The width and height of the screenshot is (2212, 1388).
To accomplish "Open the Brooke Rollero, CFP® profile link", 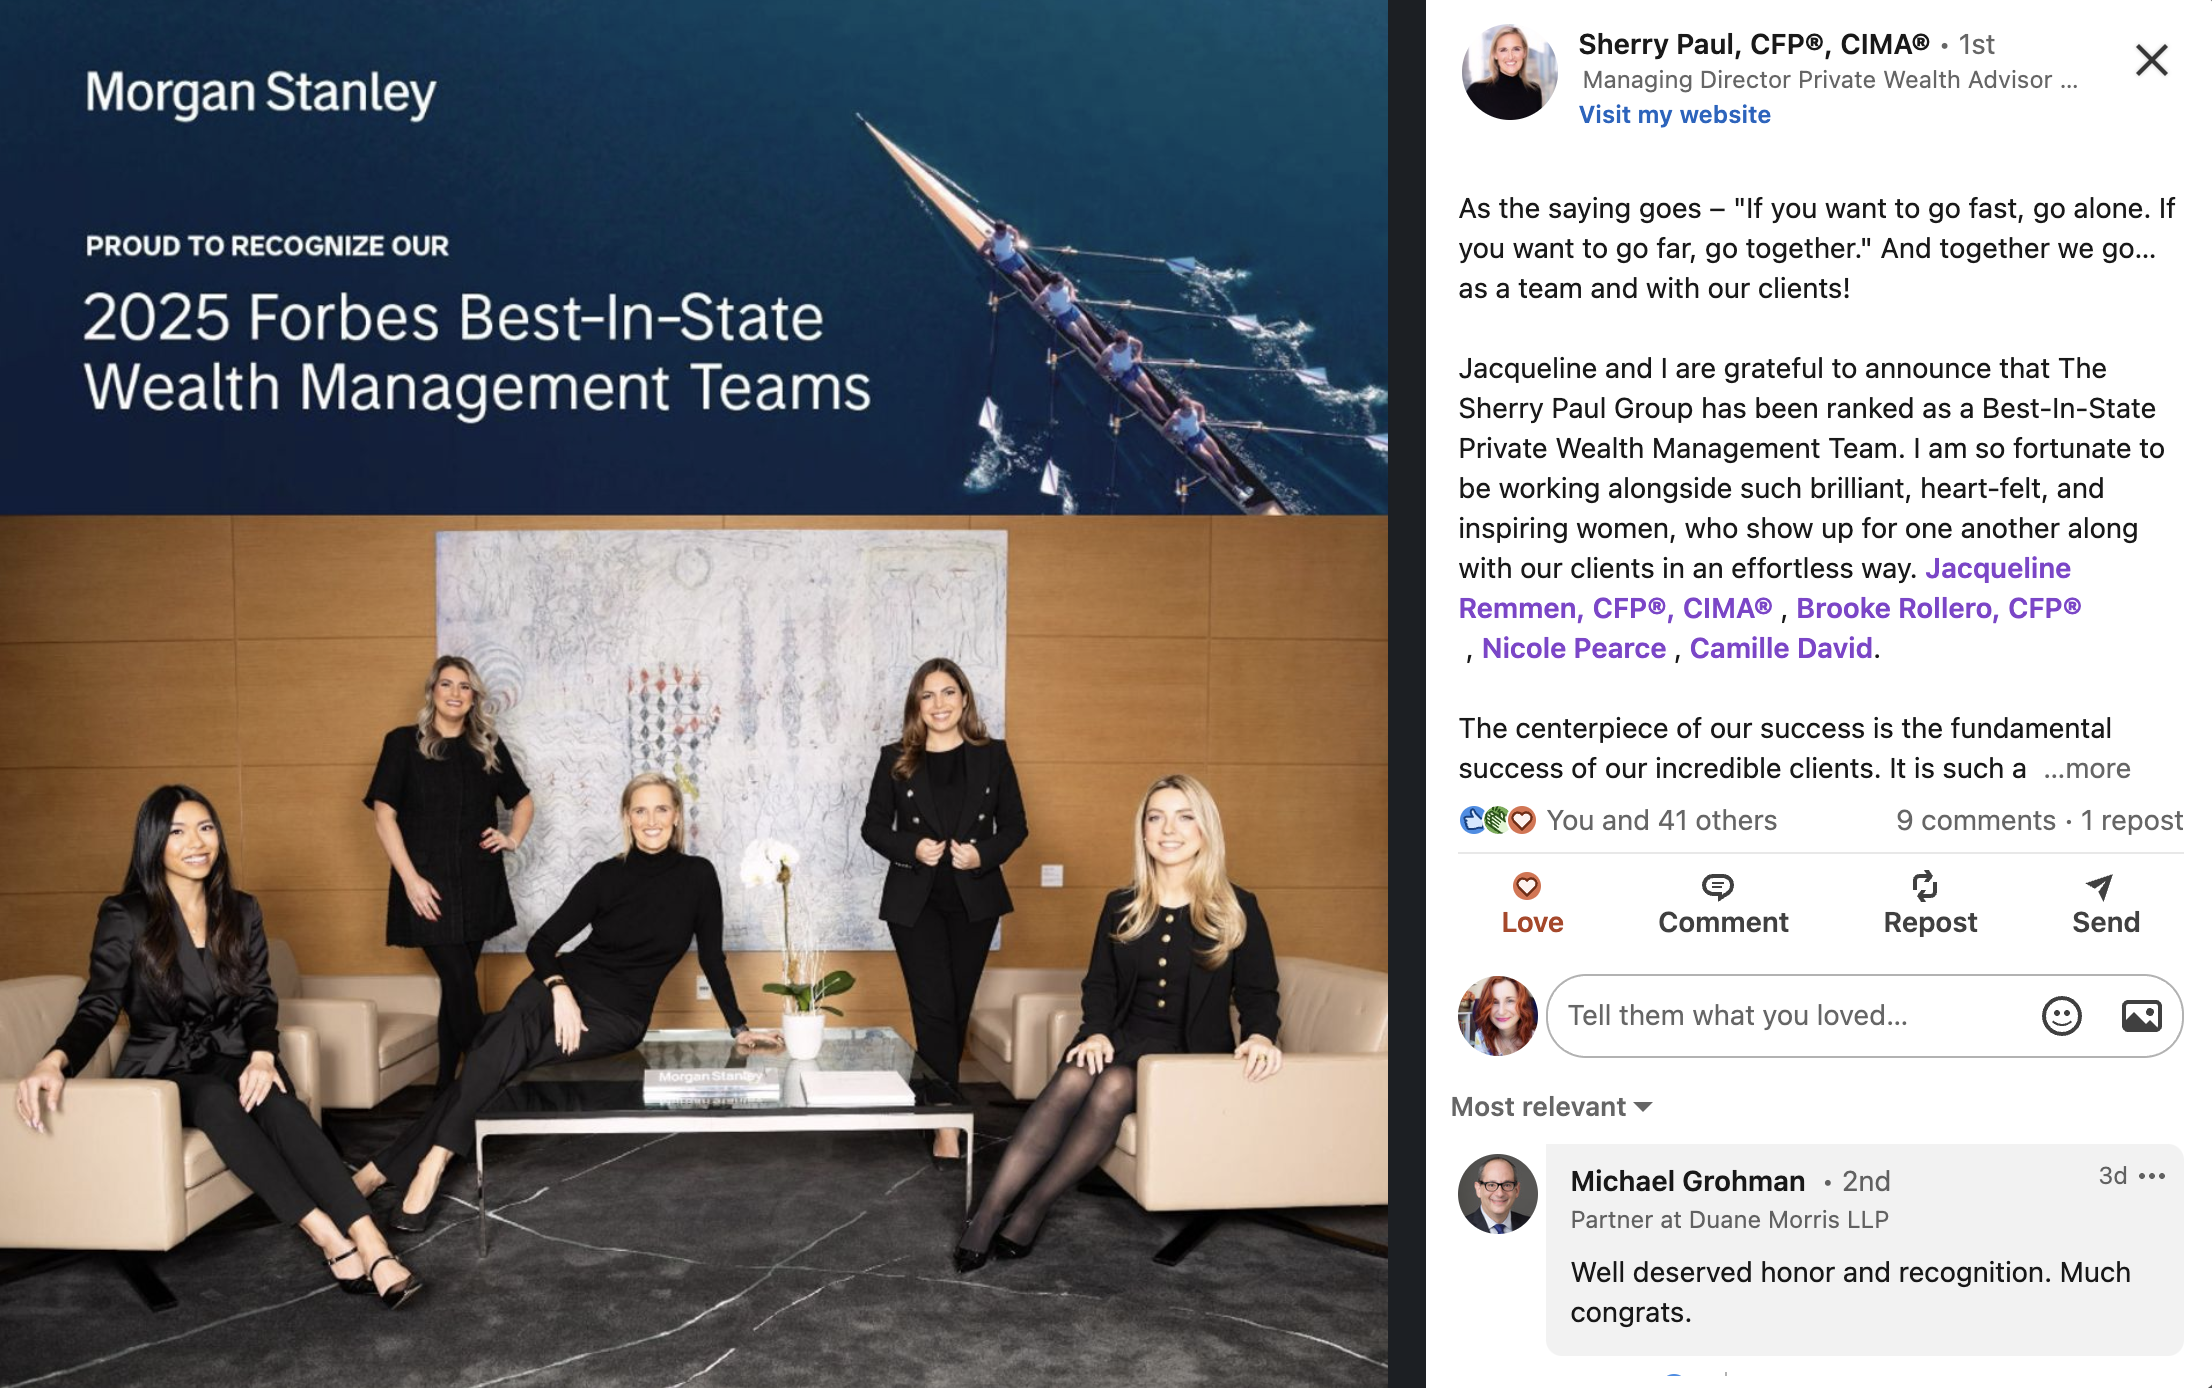I will coord(1938,608).
